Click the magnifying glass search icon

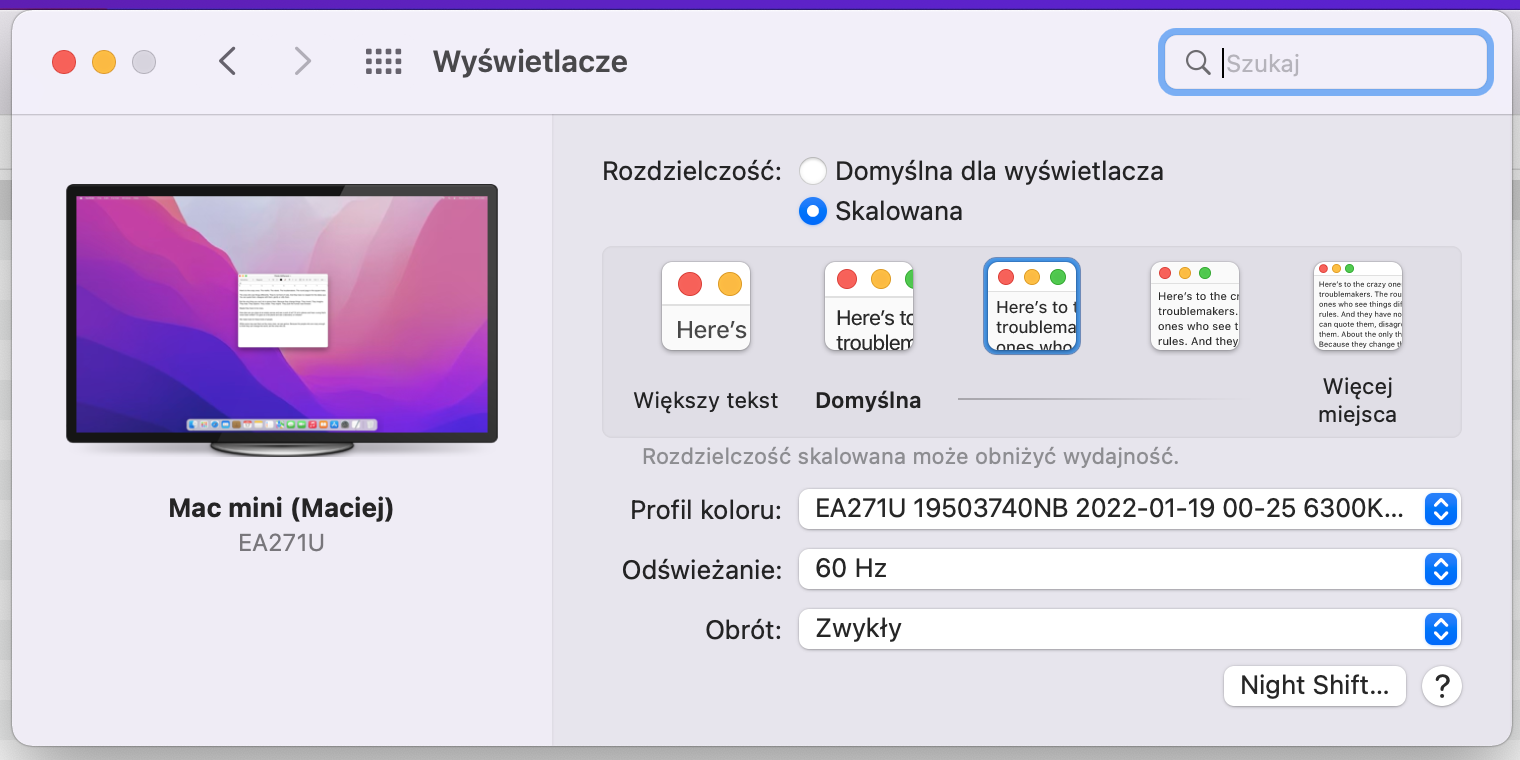click(1197, 63)
